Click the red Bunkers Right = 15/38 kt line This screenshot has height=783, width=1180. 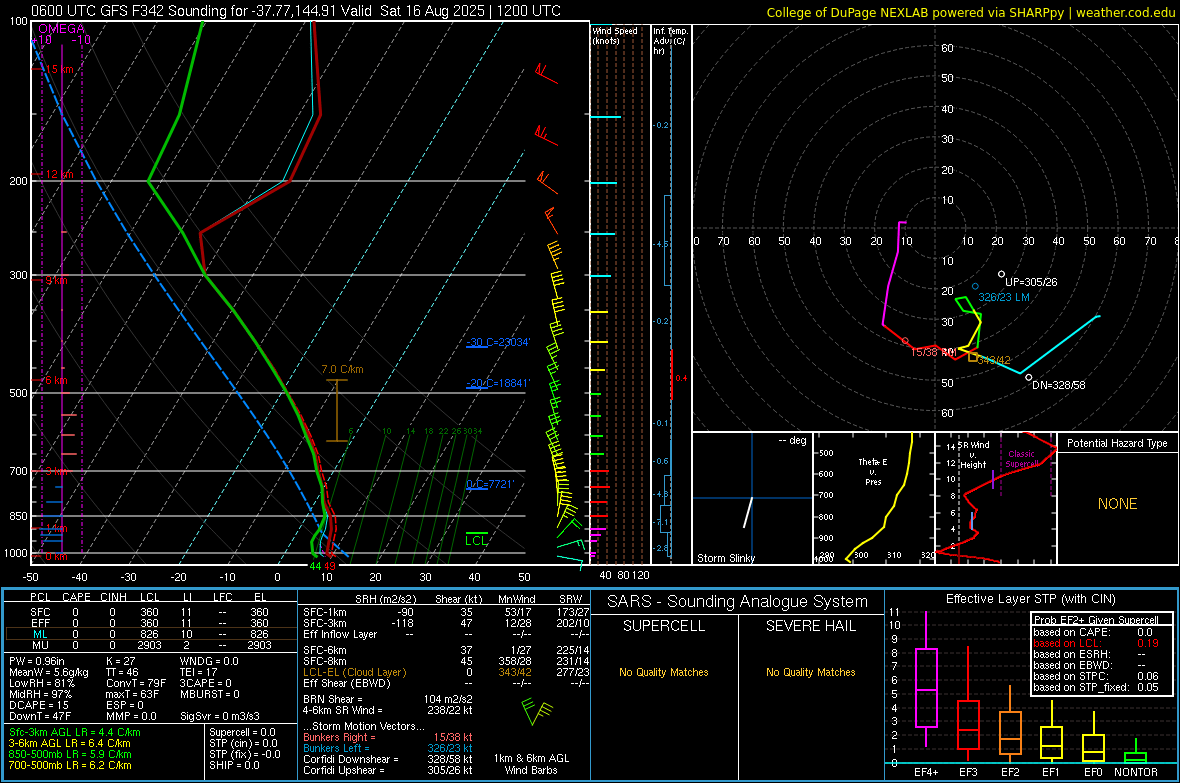click(388, 738)
